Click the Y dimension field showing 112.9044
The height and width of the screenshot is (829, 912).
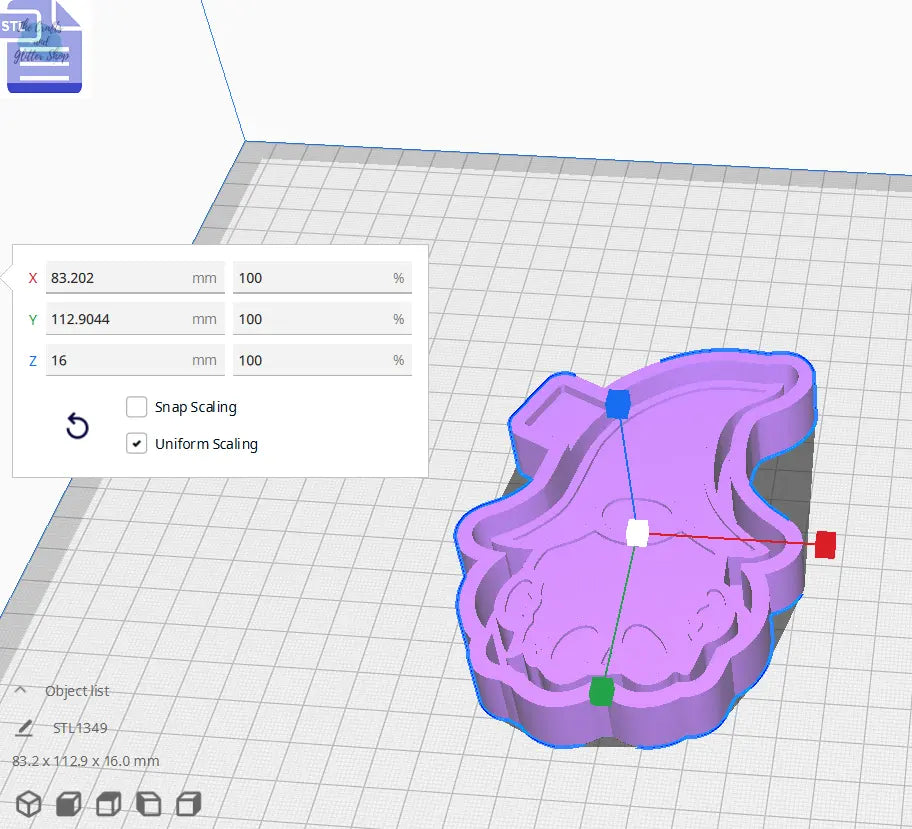(135, 318)
